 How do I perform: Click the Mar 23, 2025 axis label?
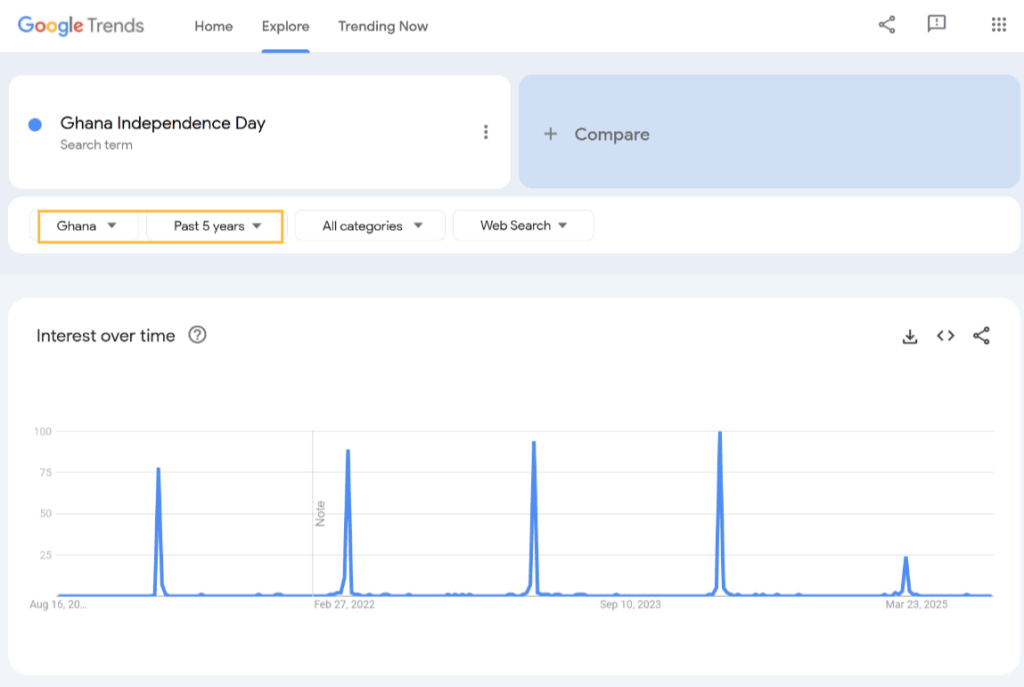(916, 605)
